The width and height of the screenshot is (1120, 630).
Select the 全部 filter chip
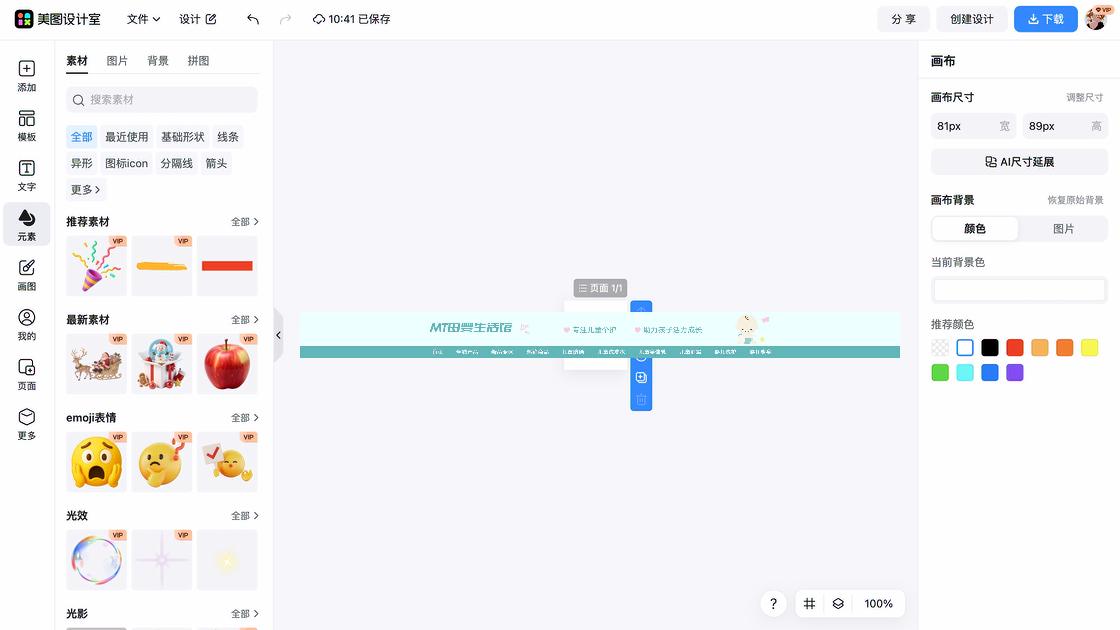click(81, 136)
